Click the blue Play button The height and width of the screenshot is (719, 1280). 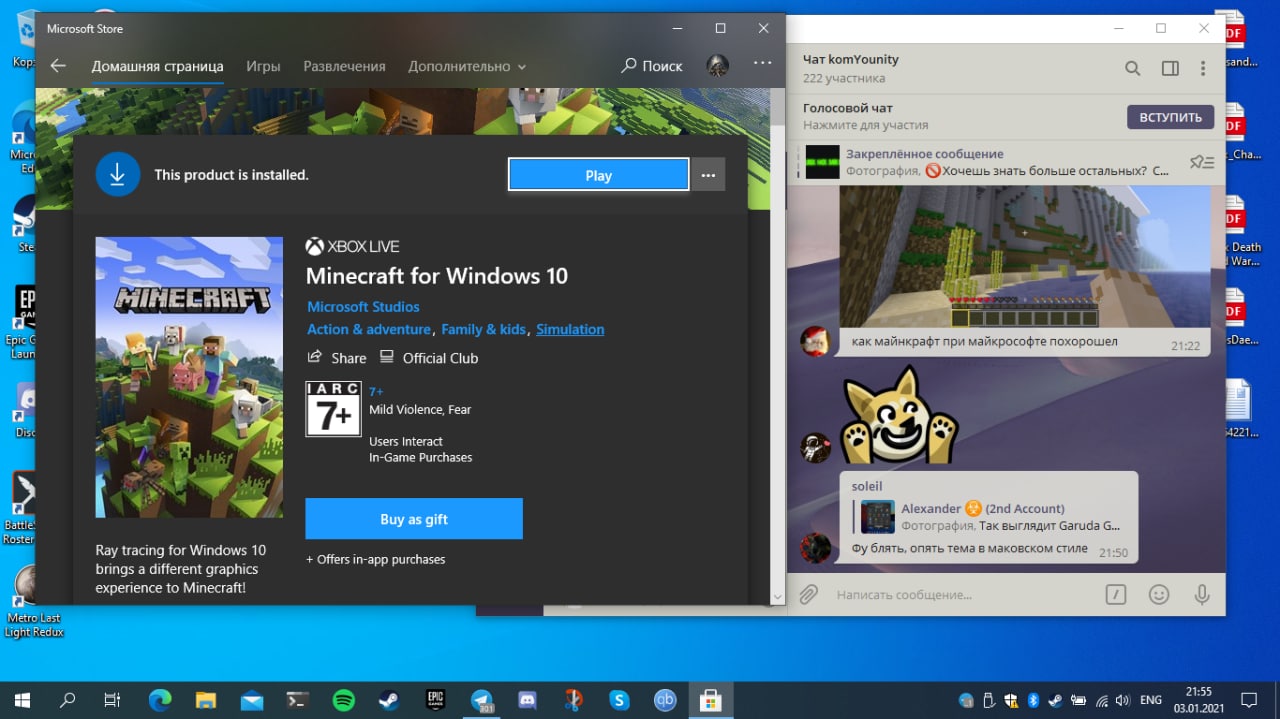[x=598, y=175]
